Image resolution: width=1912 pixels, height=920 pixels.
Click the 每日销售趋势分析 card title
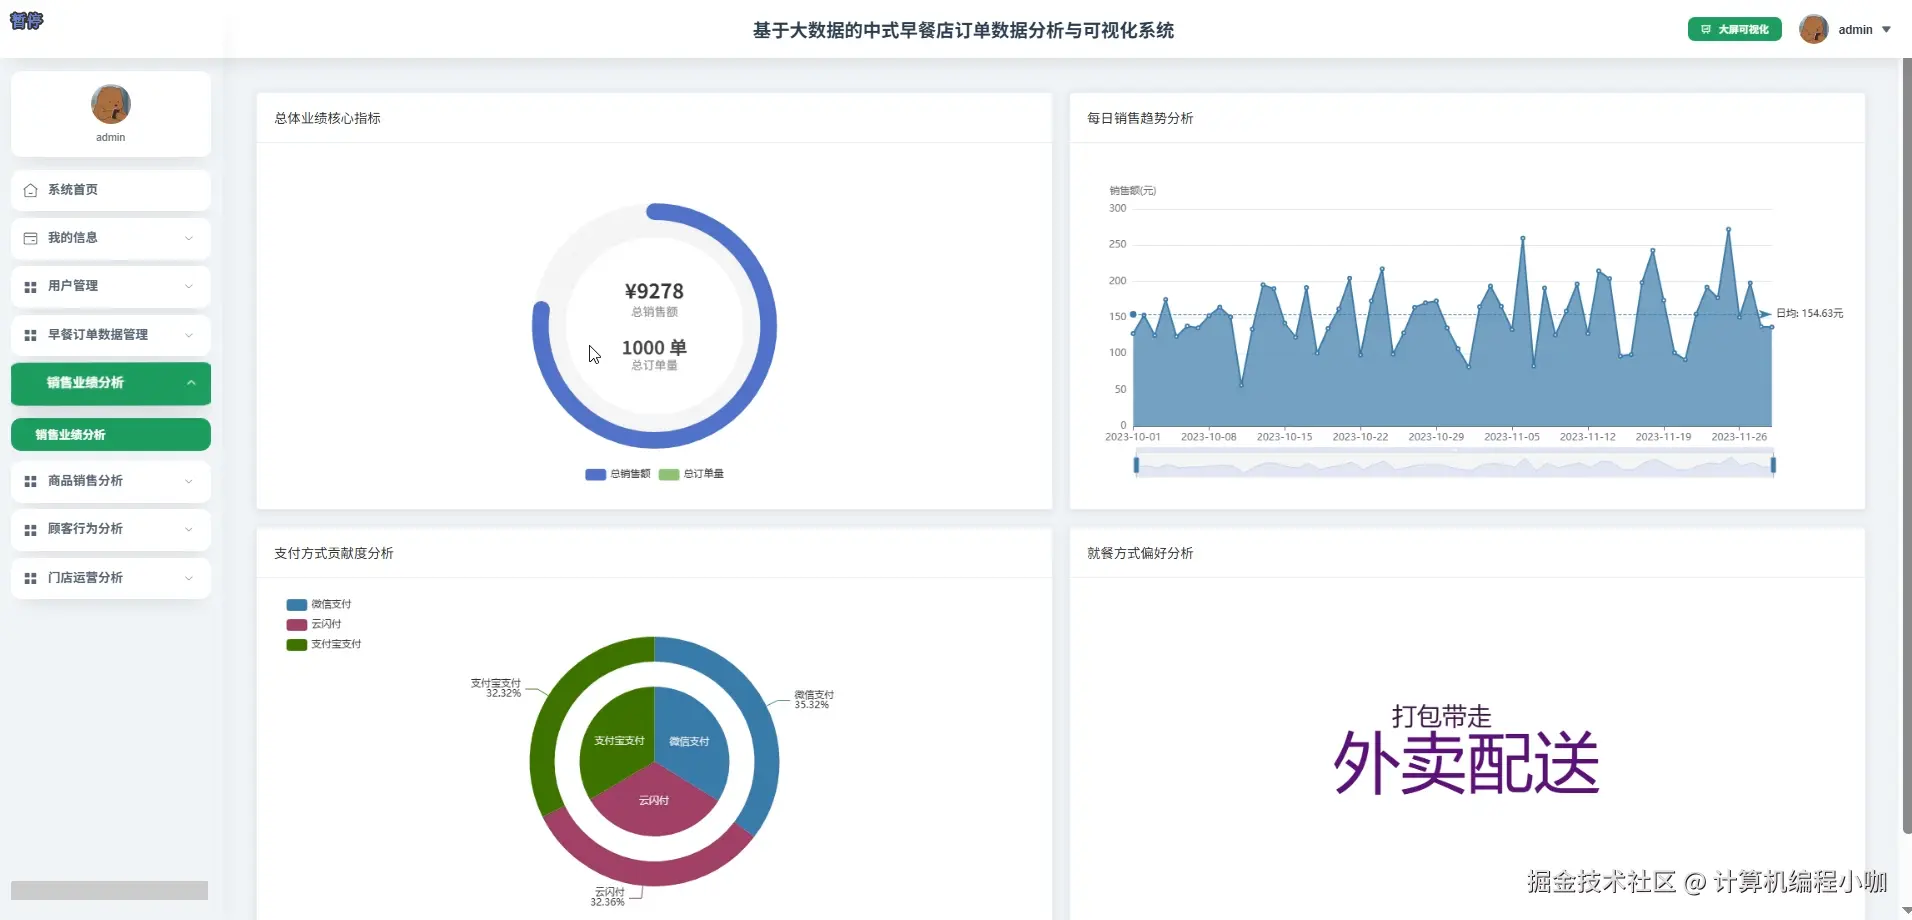click(1140, 118)
